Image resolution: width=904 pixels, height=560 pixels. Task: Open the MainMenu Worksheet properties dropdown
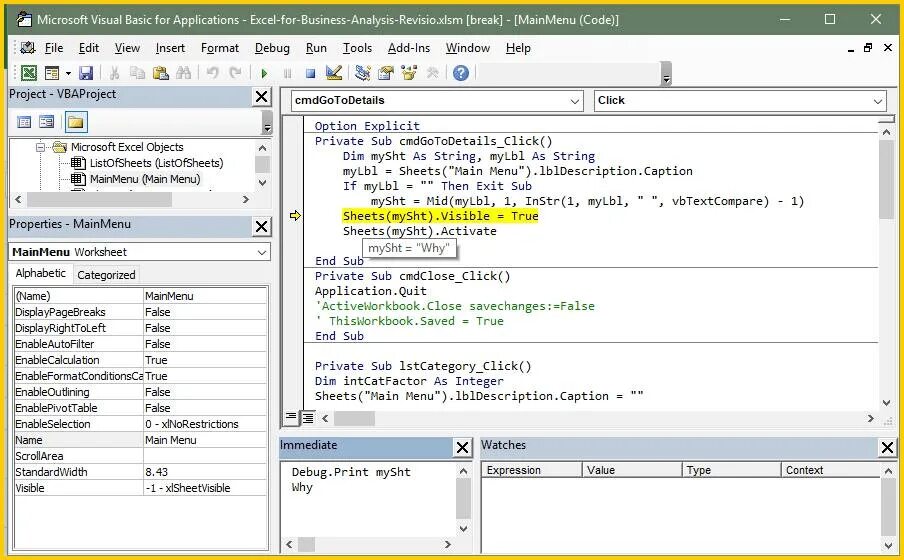[x=262, y=252]
